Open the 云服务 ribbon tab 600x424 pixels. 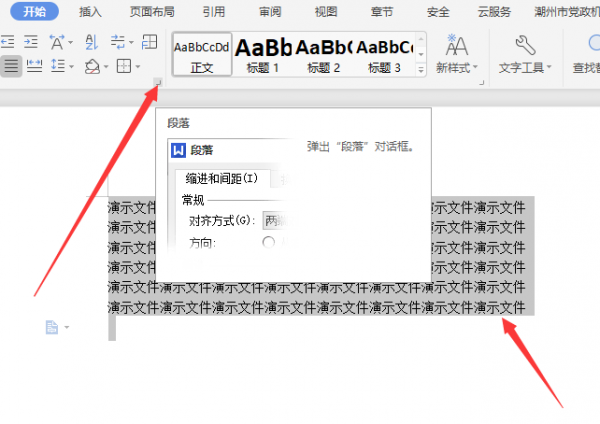click(494, 12)
